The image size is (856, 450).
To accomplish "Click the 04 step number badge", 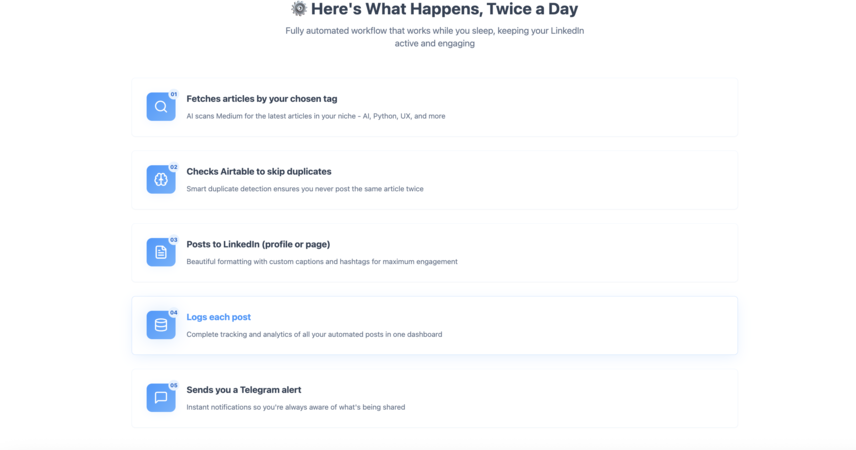I will (174, 312).
